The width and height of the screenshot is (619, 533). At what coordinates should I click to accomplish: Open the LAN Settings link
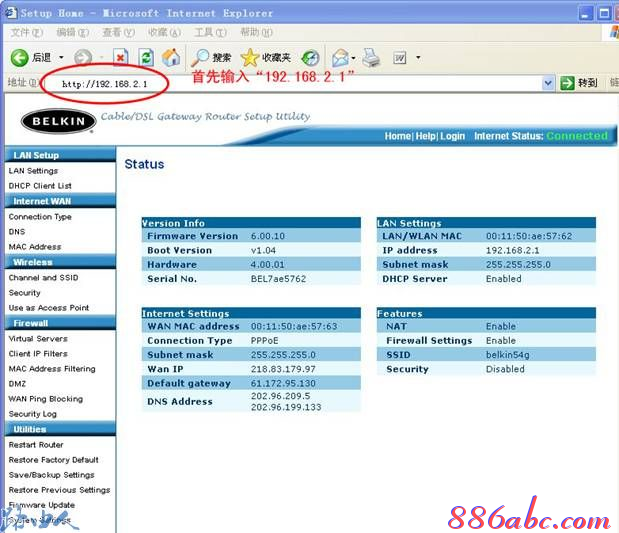33,171
